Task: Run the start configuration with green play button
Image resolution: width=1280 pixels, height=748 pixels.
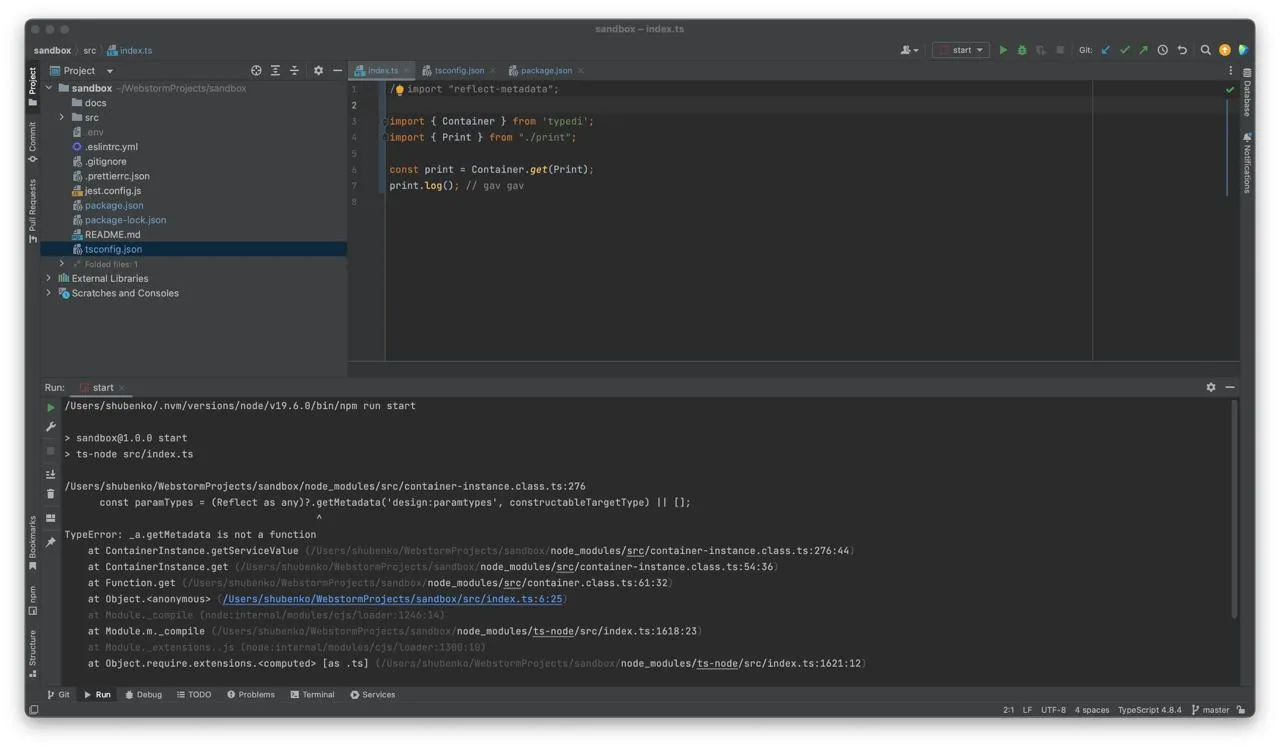Action: click(1003, 50)
